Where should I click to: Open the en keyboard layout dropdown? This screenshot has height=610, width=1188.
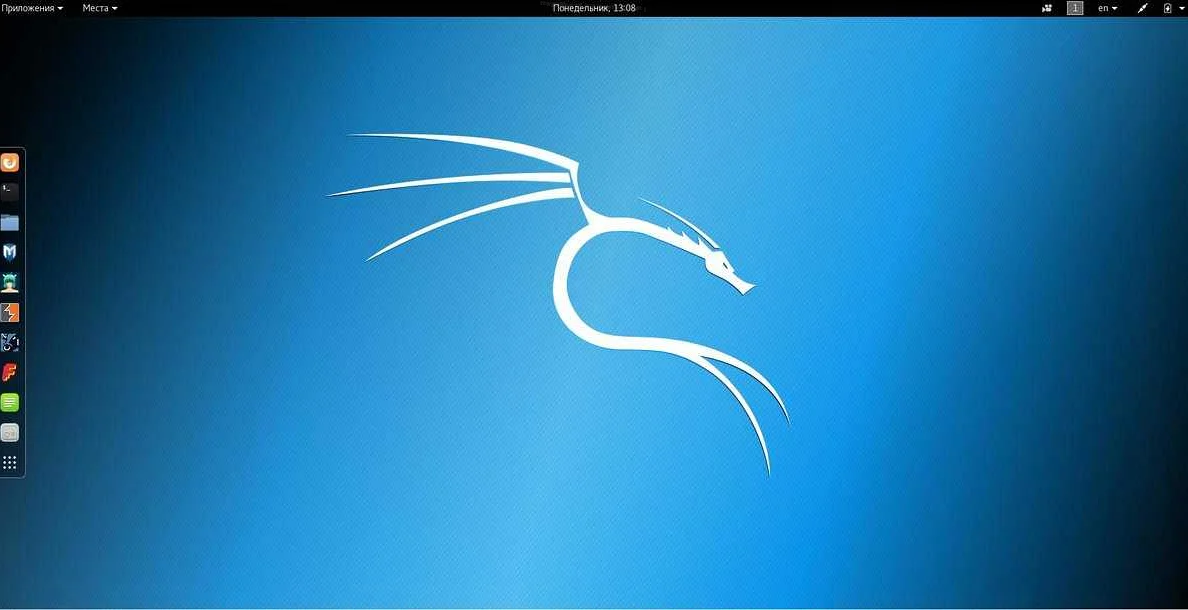1108,8
